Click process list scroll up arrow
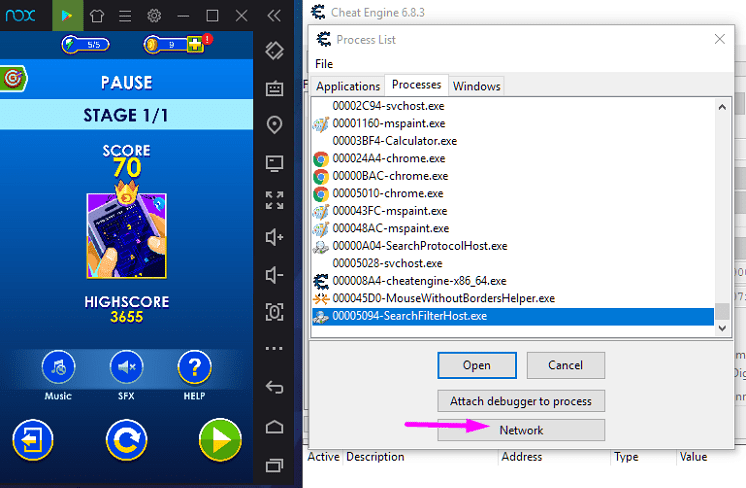This screenshot has width=746, height=488. (x=722, y=107)
